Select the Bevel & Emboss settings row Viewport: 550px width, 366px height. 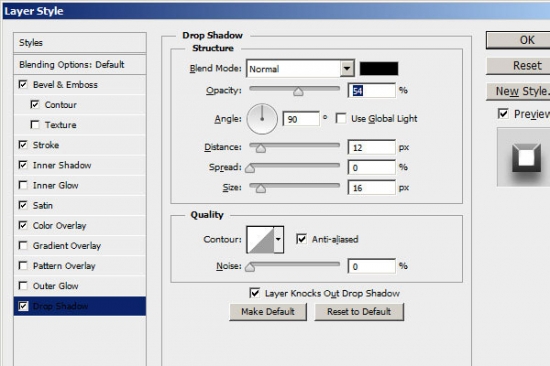pyautogui.click(x=80, y=85)
